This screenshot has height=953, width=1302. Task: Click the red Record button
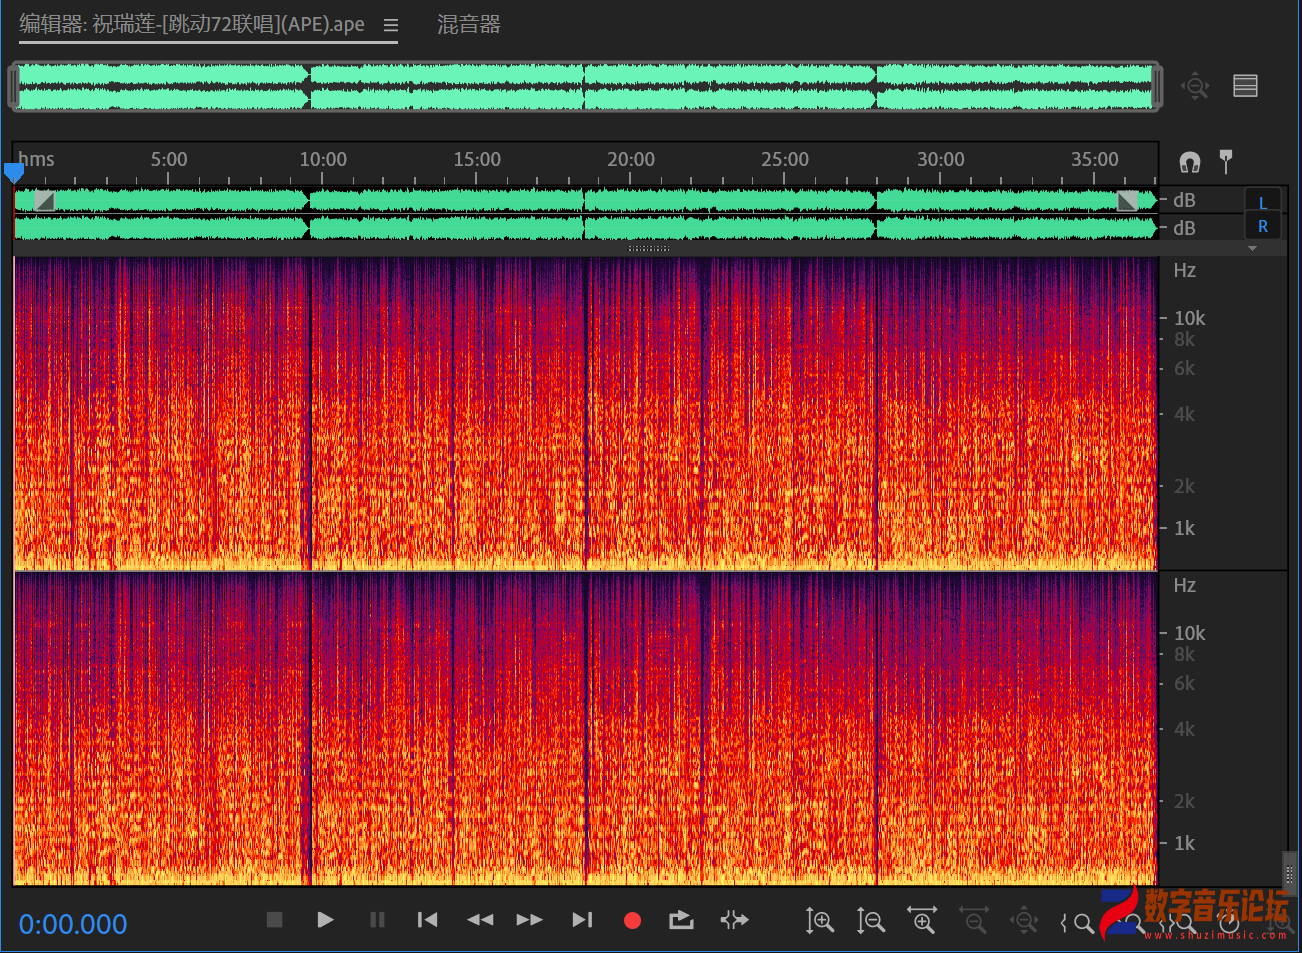[632, 920]
